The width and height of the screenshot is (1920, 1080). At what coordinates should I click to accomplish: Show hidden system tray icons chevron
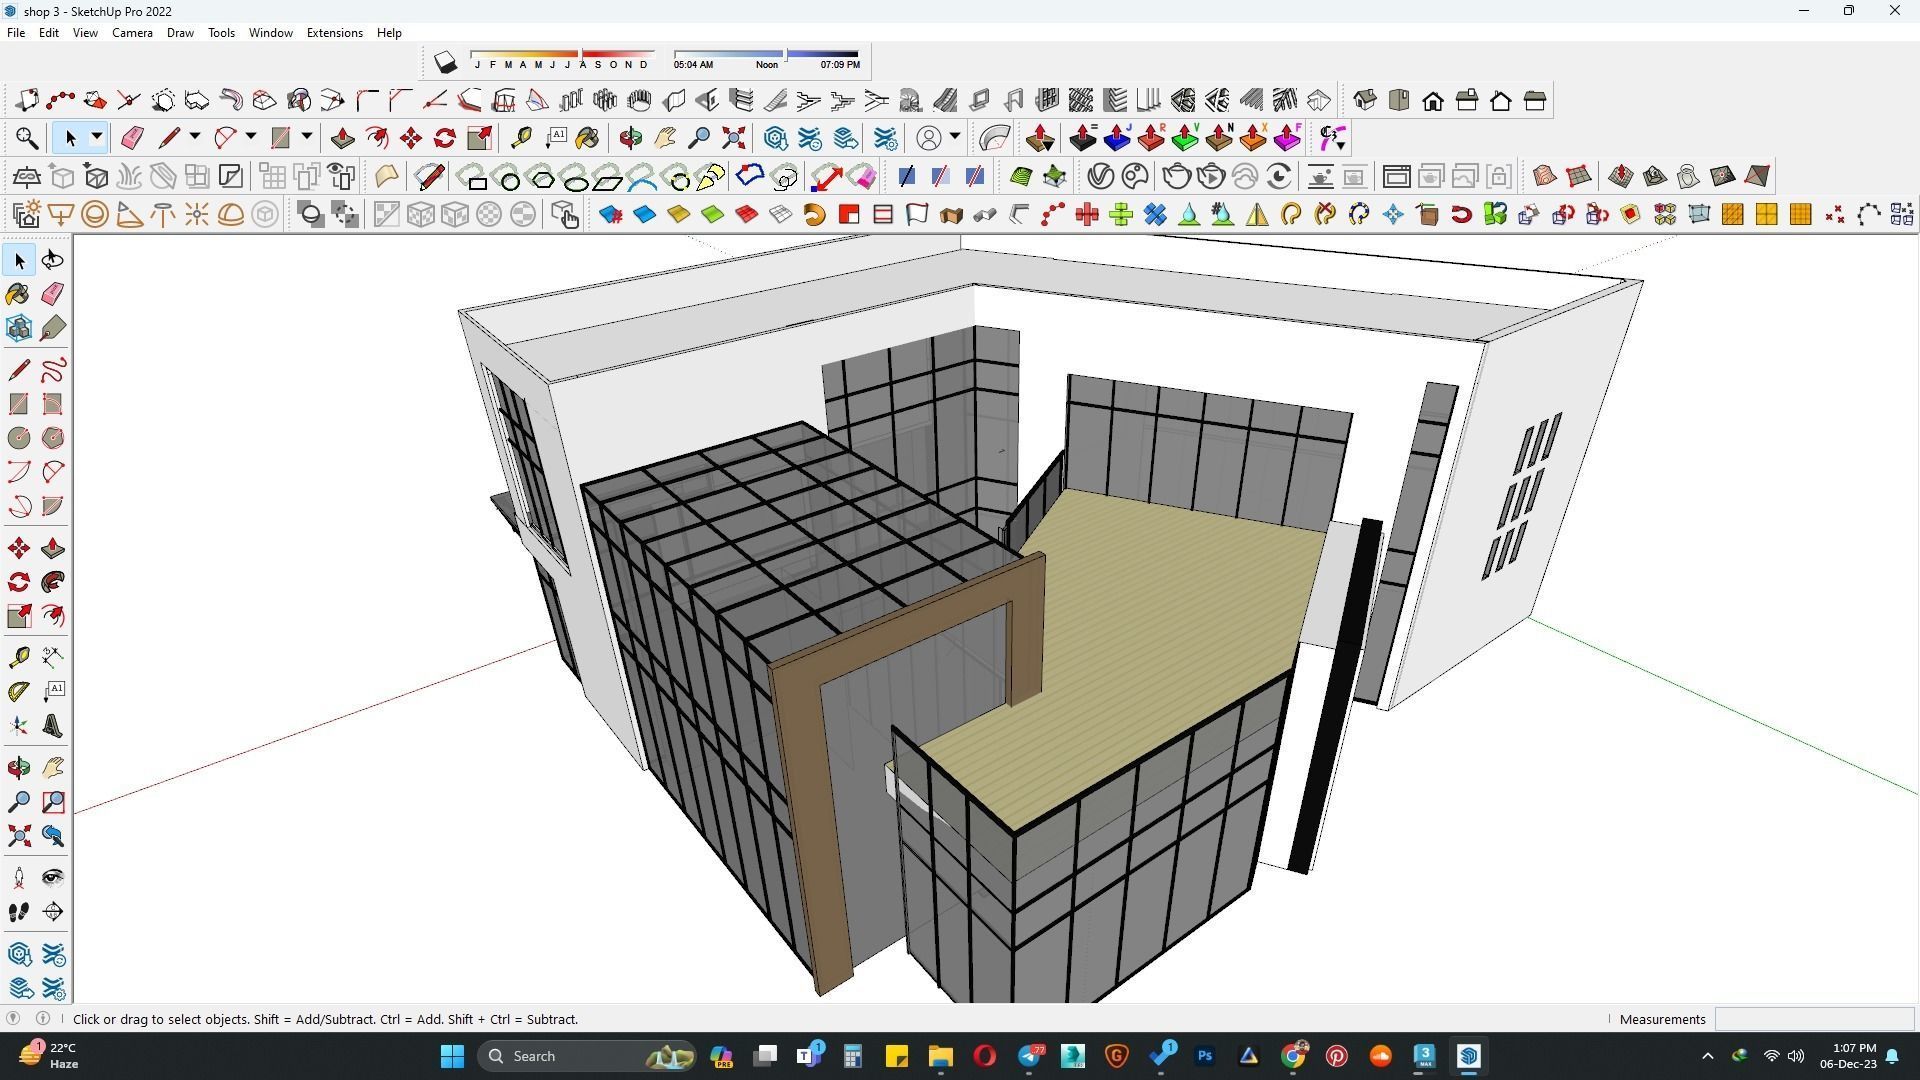tap(1707, 1056)
